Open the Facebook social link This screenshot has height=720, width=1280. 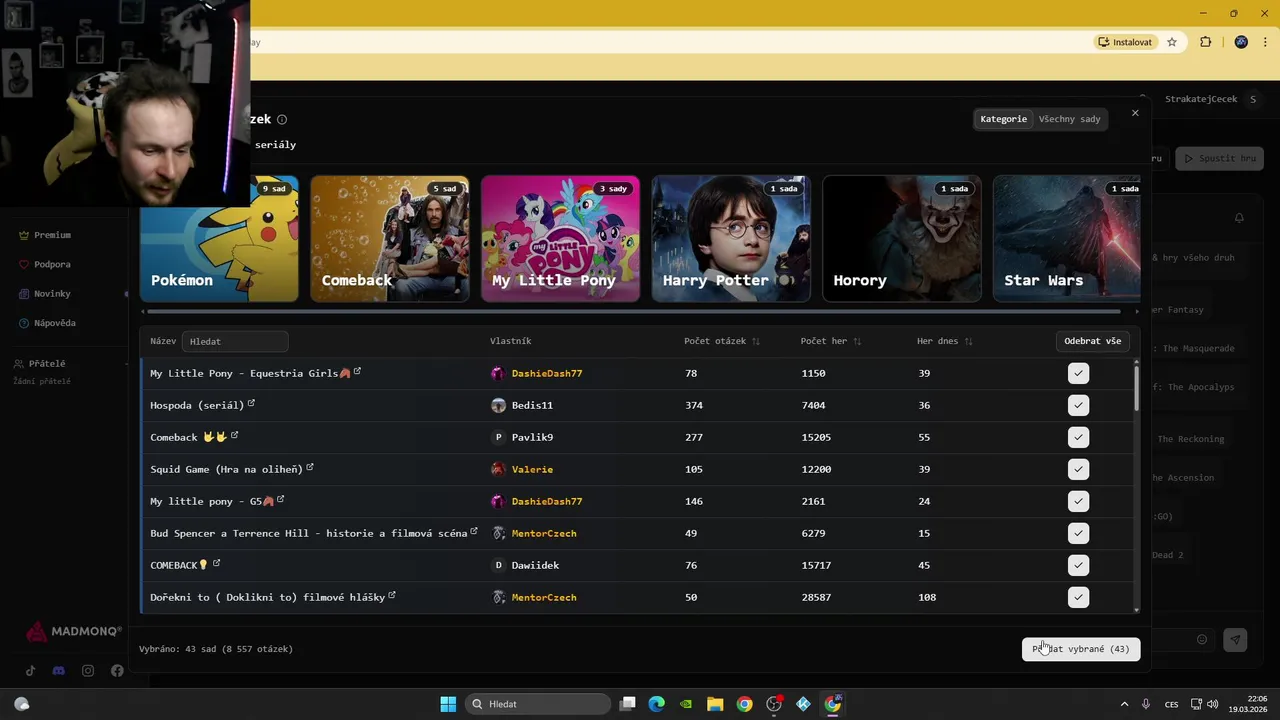117,671
